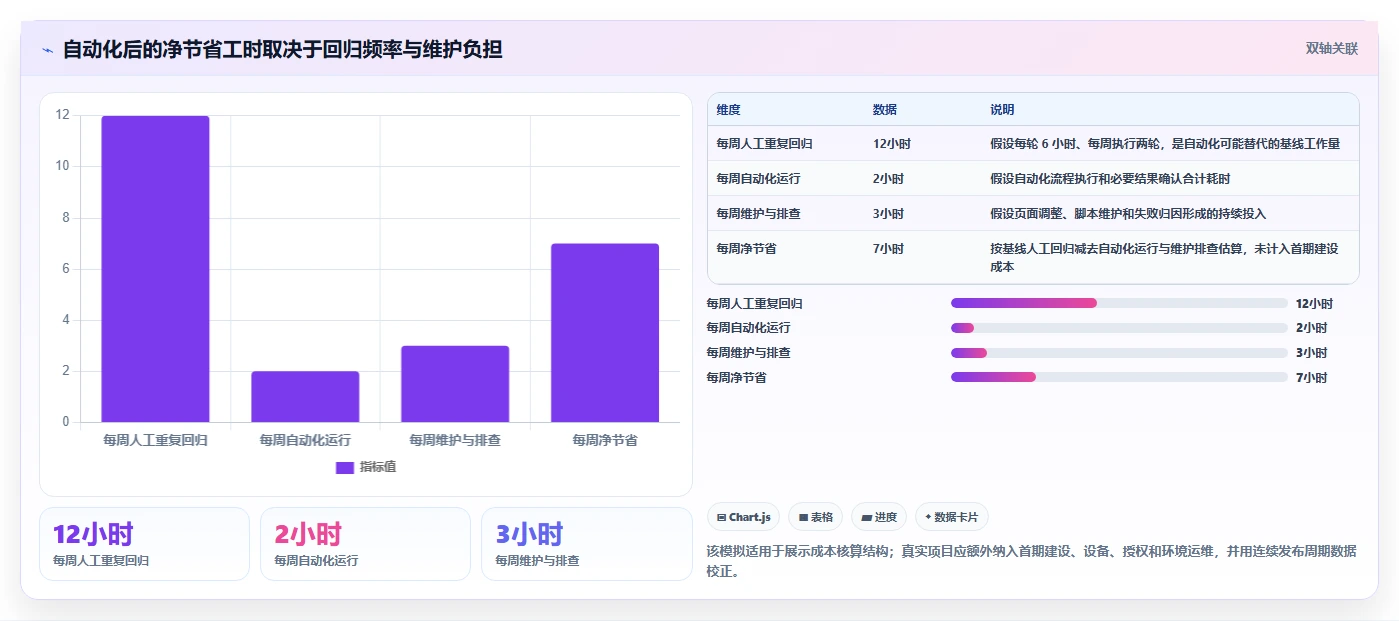The width and height of the screenshot is (1399, 621).
Task: Click y-axis tick label 10
Action: (x=63, y=166)
